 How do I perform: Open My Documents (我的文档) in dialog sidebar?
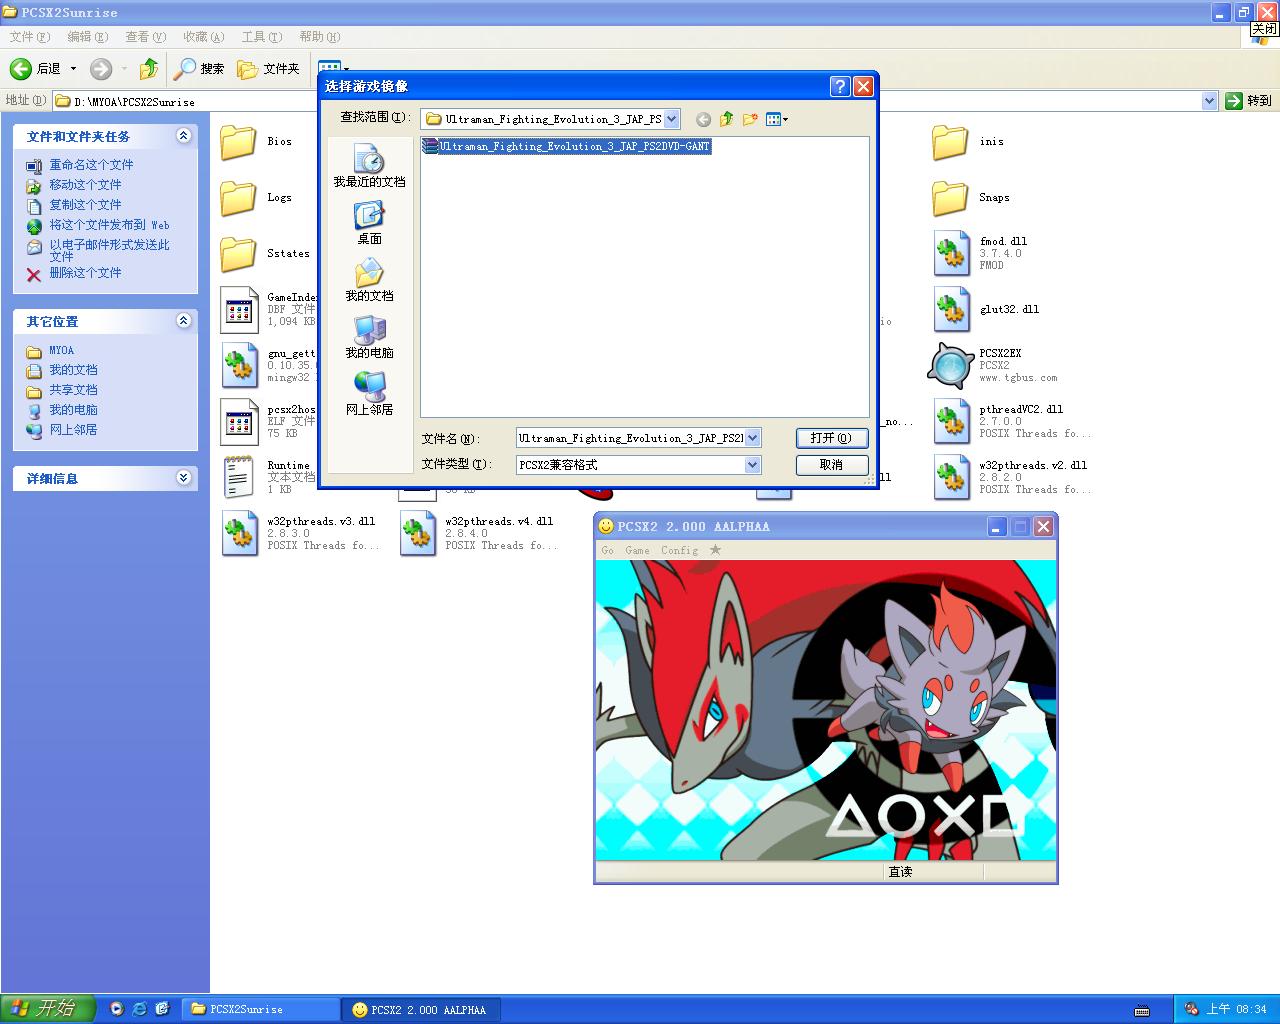[369, 280]
